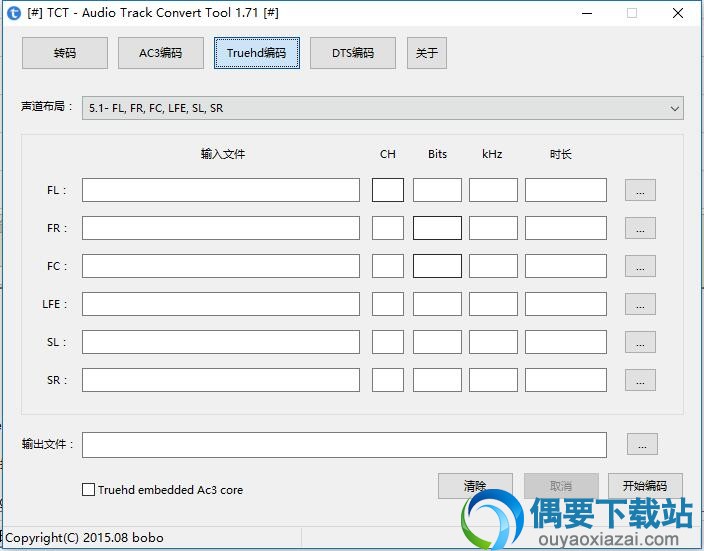Minimize the TCT window

pyautogui.click(x=587, y=13)
